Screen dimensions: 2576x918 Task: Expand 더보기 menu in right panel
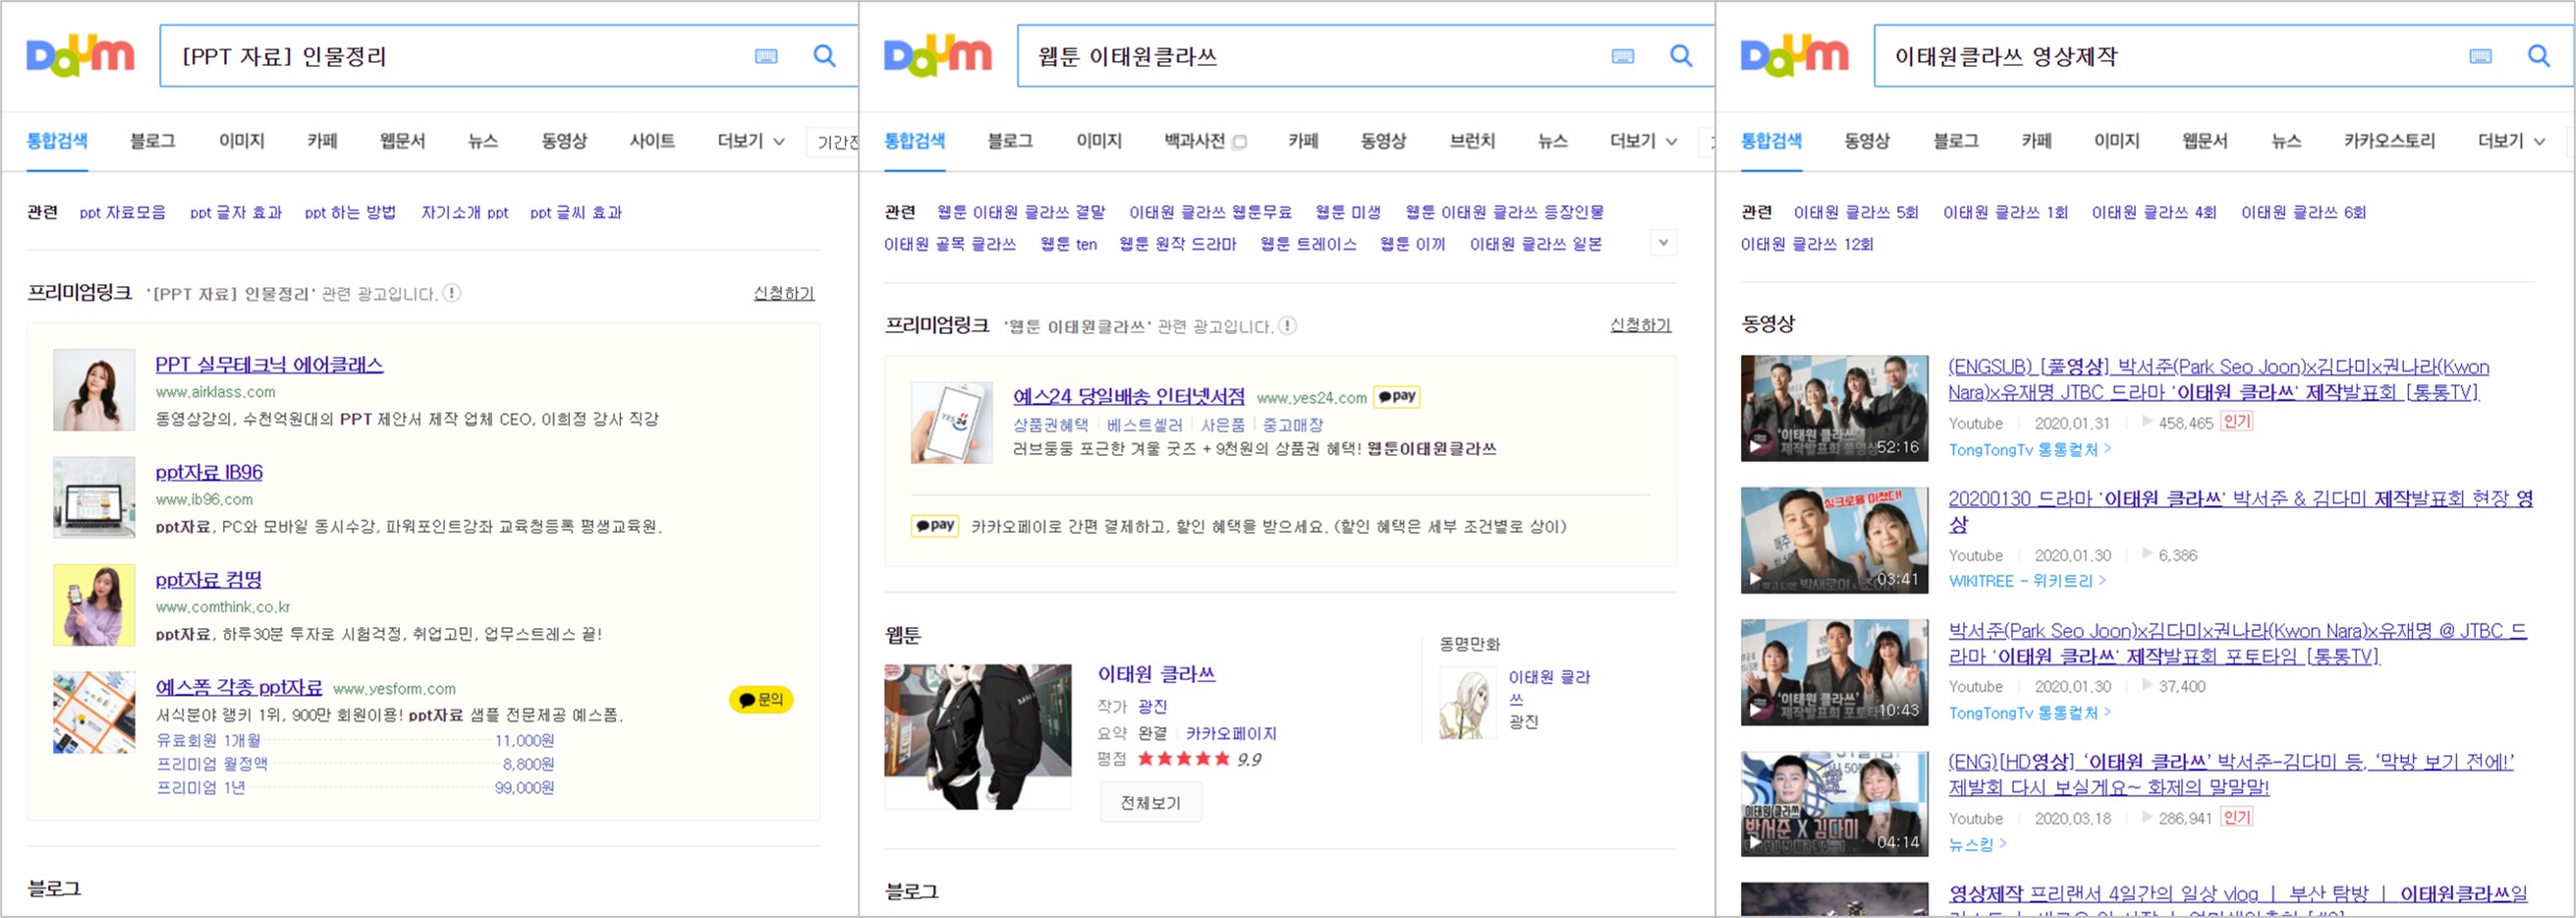click(2511, 141)
